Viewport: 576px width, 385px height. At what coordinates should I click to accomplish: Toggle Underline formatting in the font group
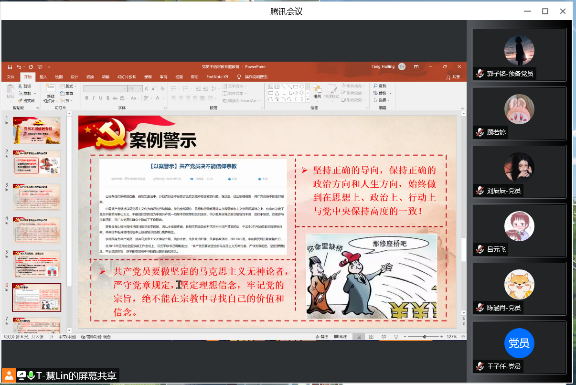tap(100, 98)
